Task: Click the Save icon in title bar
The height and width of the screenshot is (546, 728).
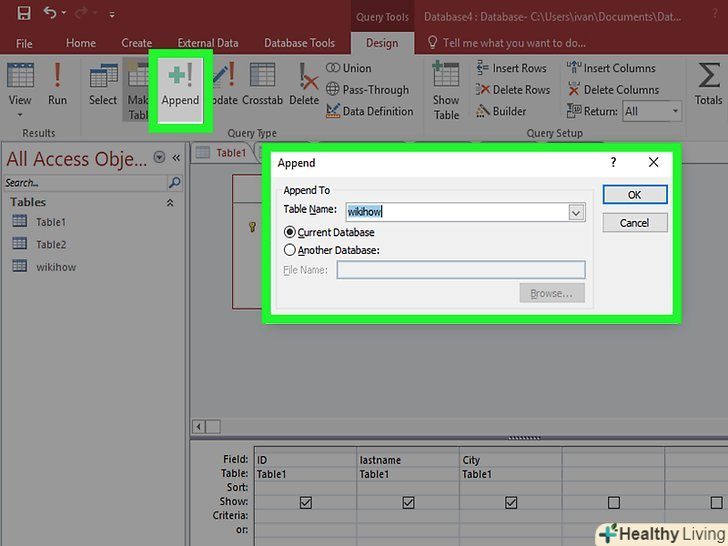Action: coord(23,14)
